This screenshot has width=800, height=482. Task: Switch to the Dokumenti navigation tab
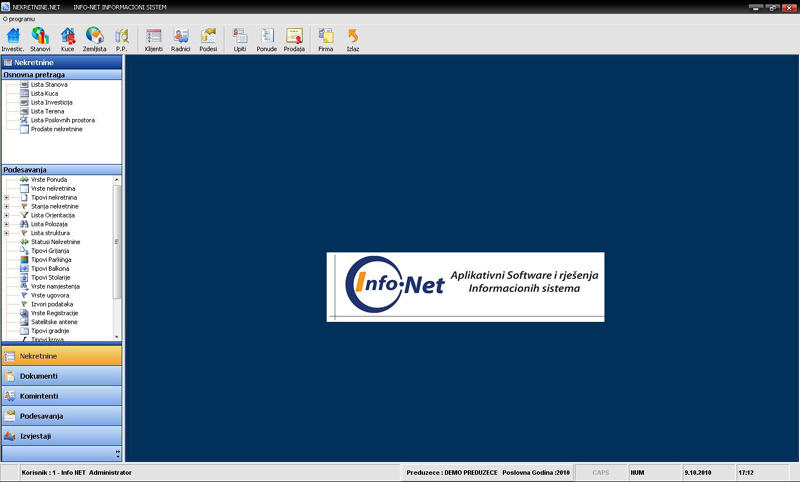click(x=62, y=376)
